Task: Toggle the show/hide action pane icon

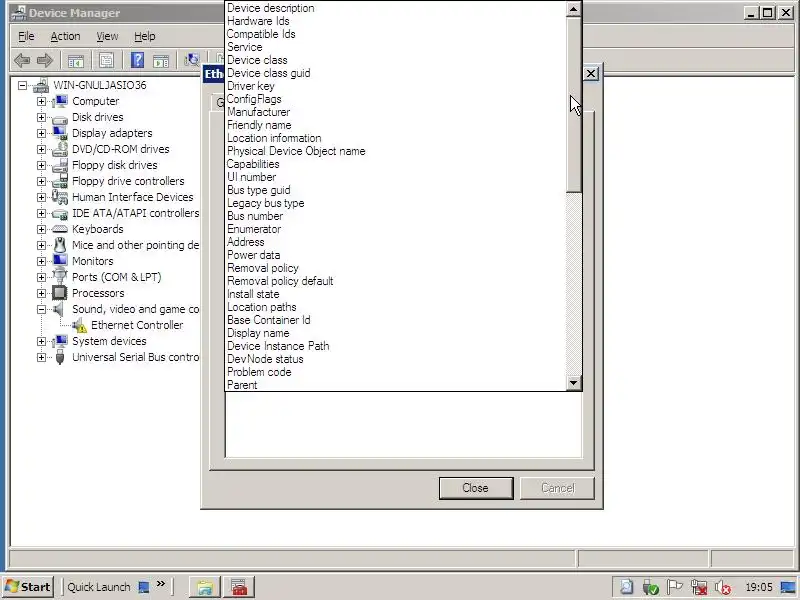Action: [161, 60]
